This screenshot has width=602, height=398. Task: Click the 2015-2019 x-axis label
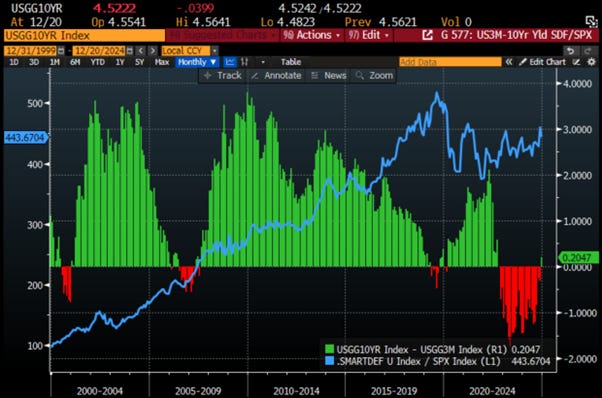click(x=394, y=391)
